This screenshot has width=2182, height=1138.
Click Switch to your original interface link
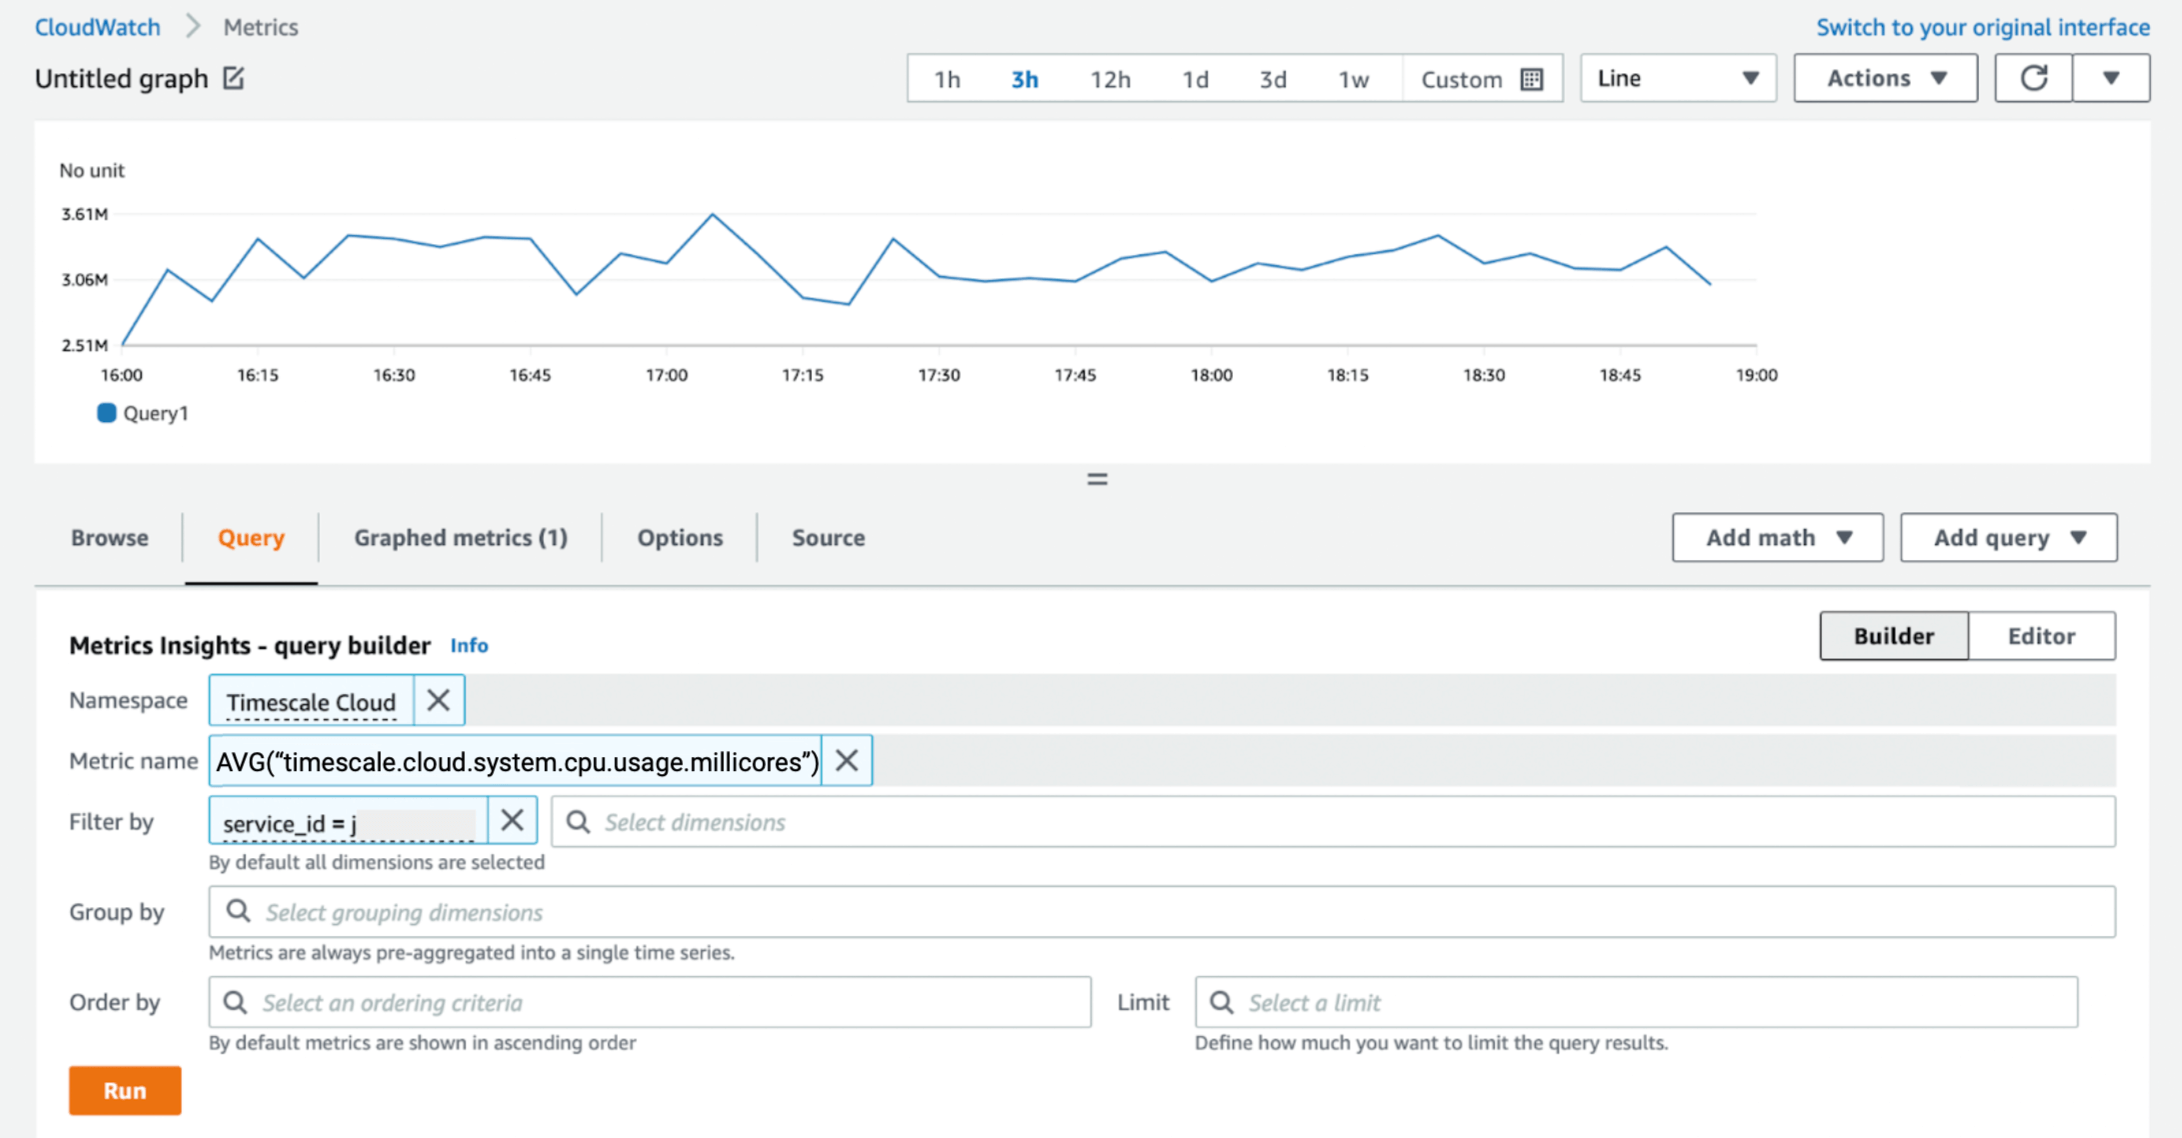point(1982,27)
